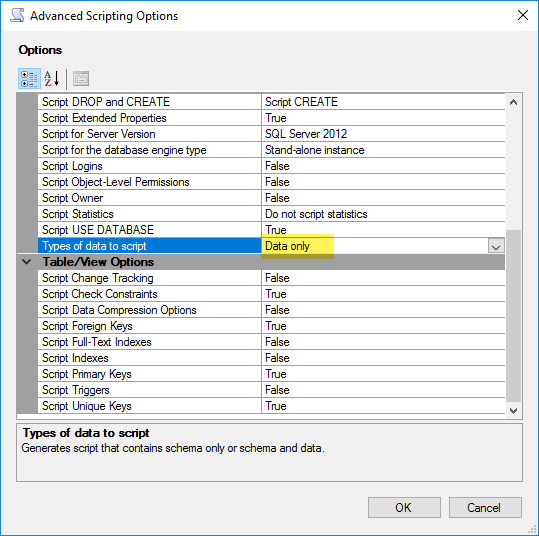Click the scrollbar up arrow
The width and height of the screenshot is (539, 536).
(513, 102)
